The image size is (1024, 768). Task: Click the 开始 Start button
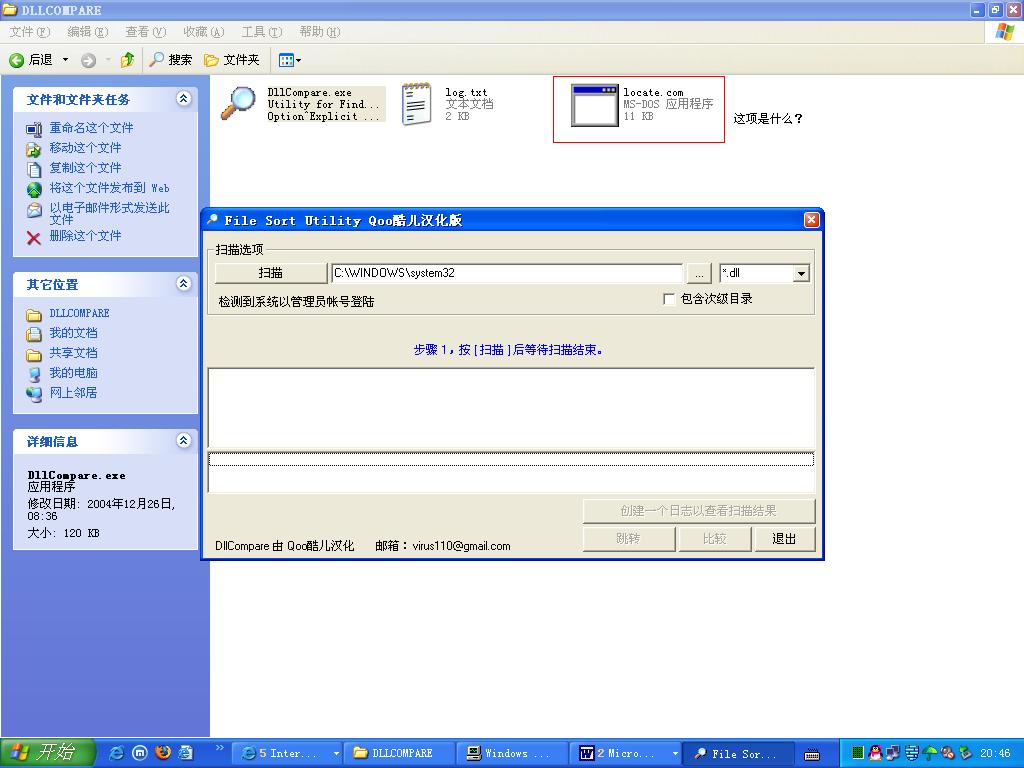pos(48,753)
